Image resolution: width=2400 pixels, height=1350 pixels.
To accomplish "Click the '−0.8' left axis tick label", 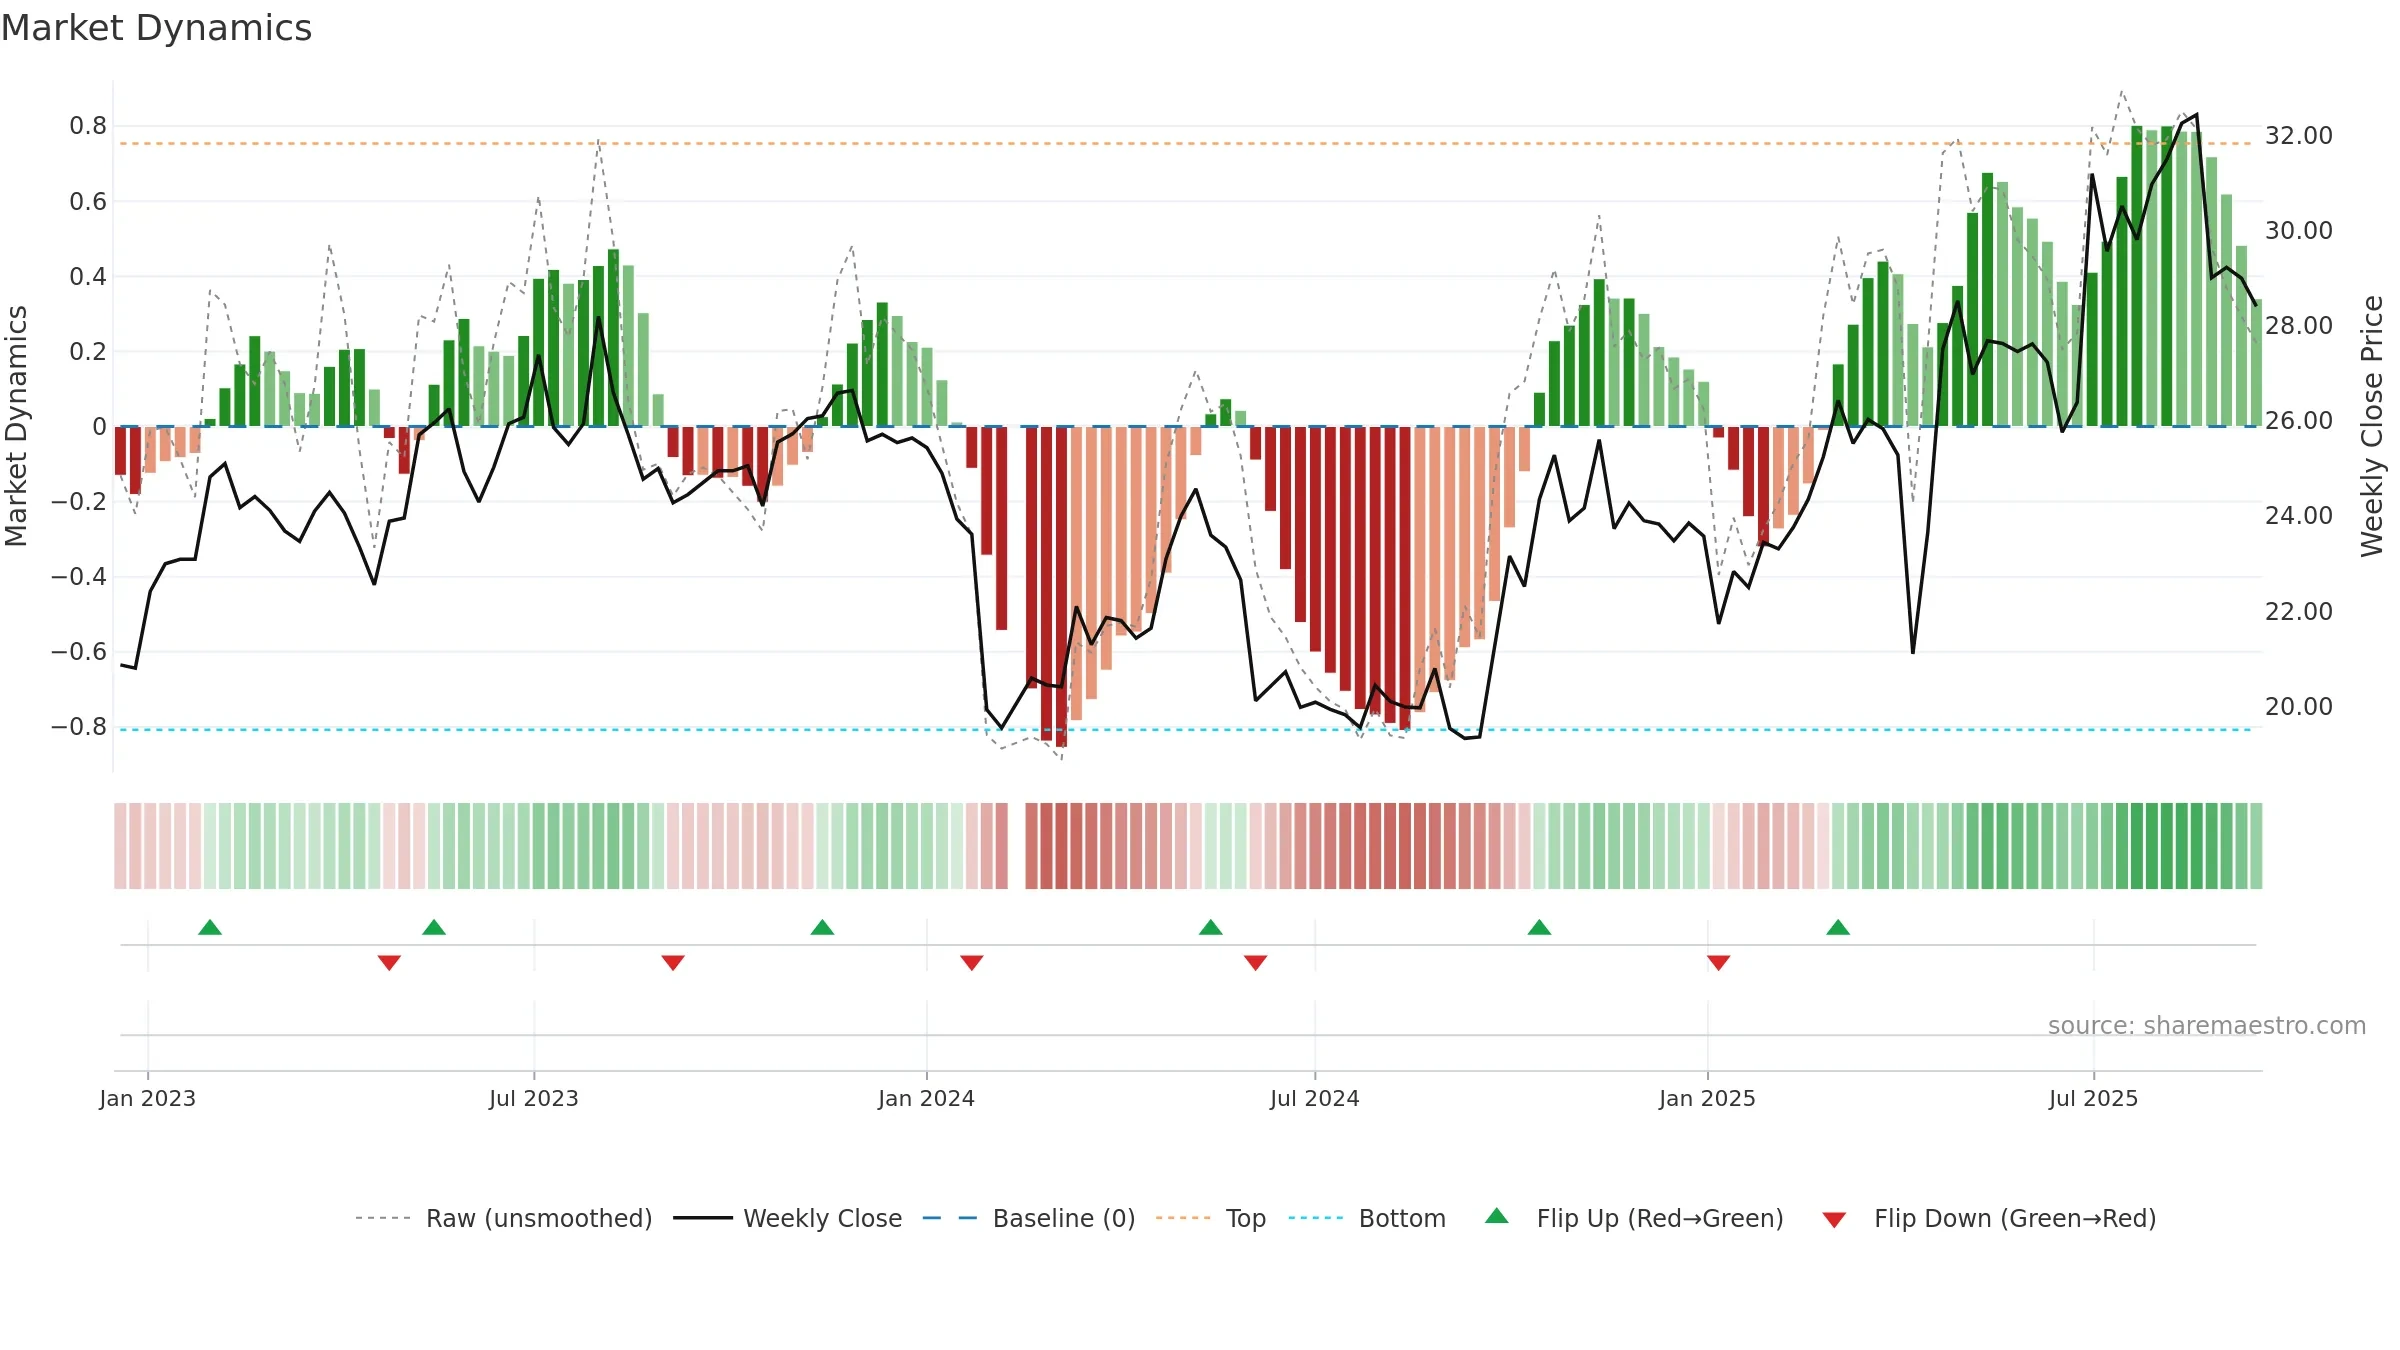I will [79, 727].
